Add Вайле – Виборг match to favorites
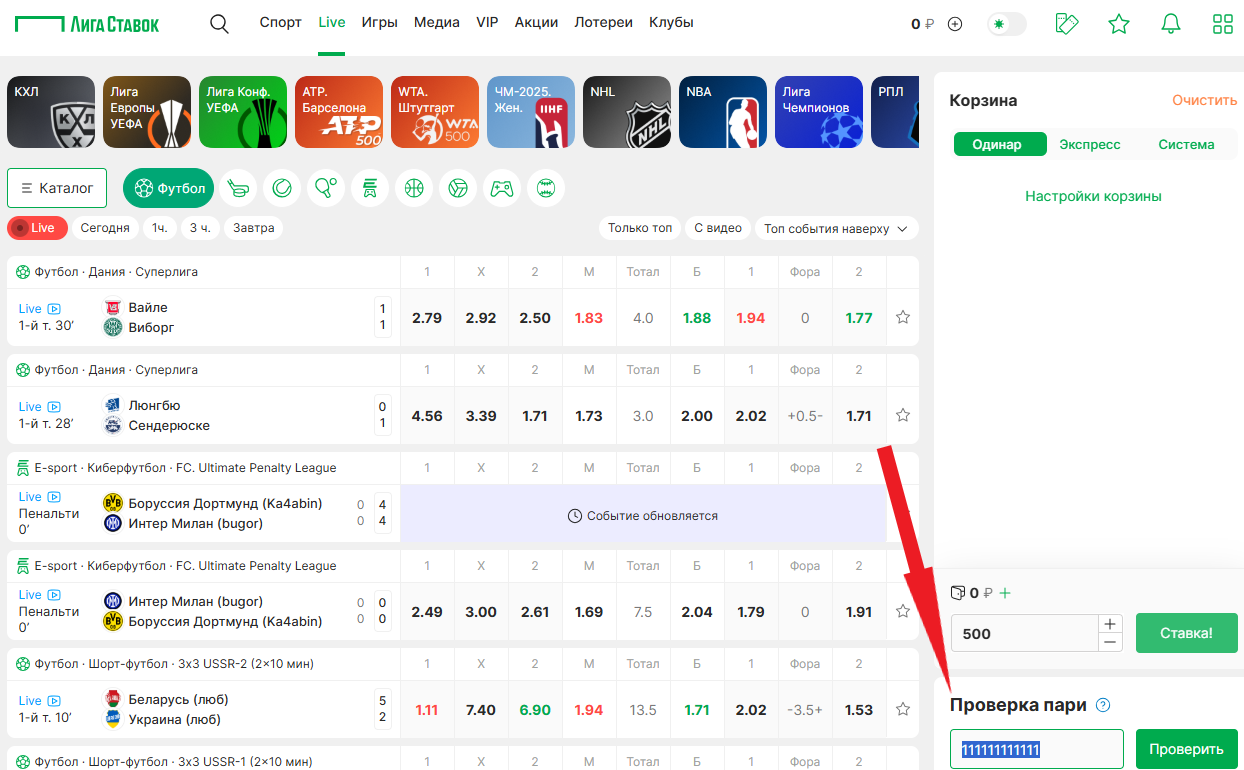Image resolution: width=1244 pixels, height=770 pixels. click(903, 317)
